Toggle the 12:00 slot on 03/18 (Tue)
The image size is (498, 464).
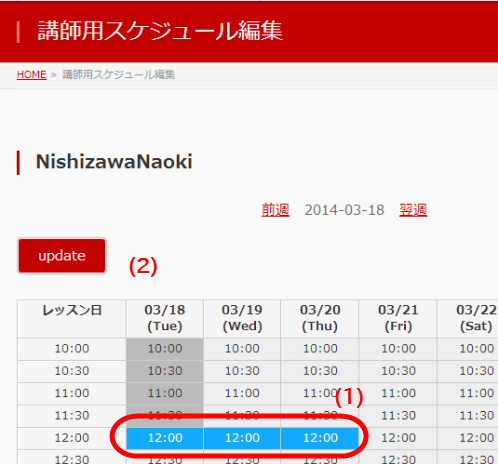pyautogui.click(x=165, y=438)
